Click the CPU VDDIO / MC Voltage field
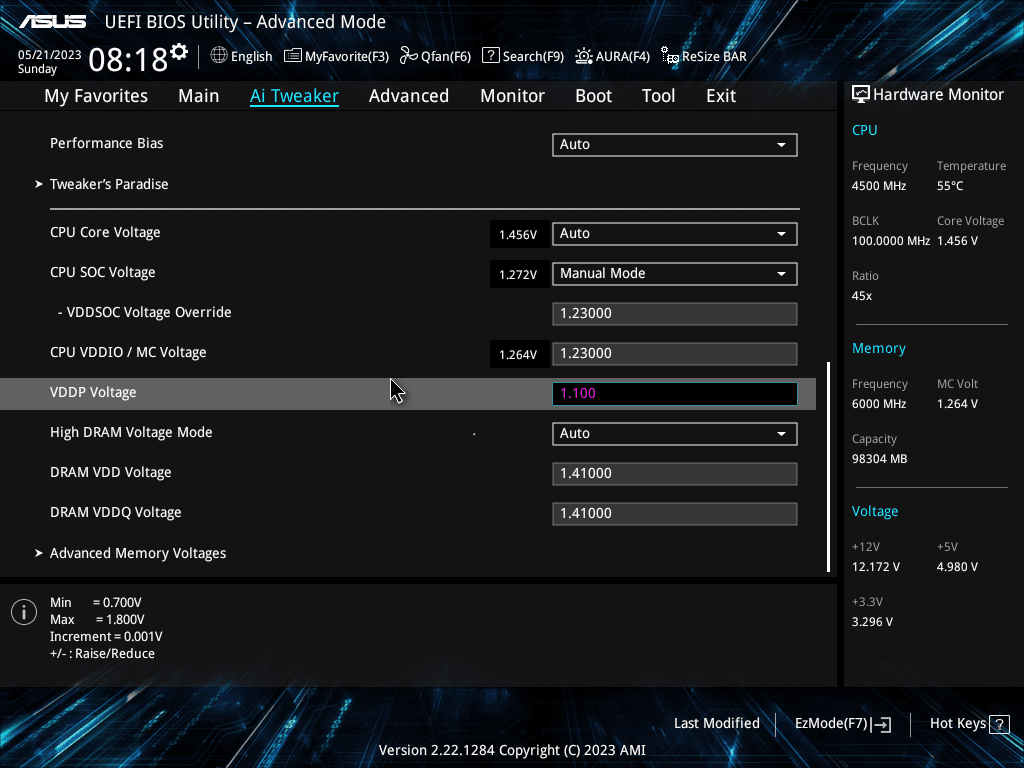Screen dimensions: 1024x768 click(675, 353)
